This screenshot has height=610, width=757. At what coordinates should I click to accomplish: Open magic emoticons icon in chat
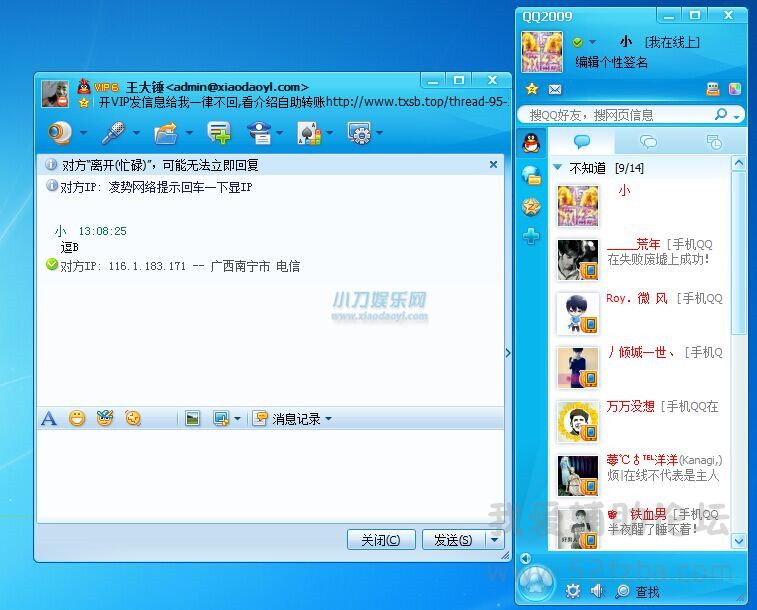[105, 418]
